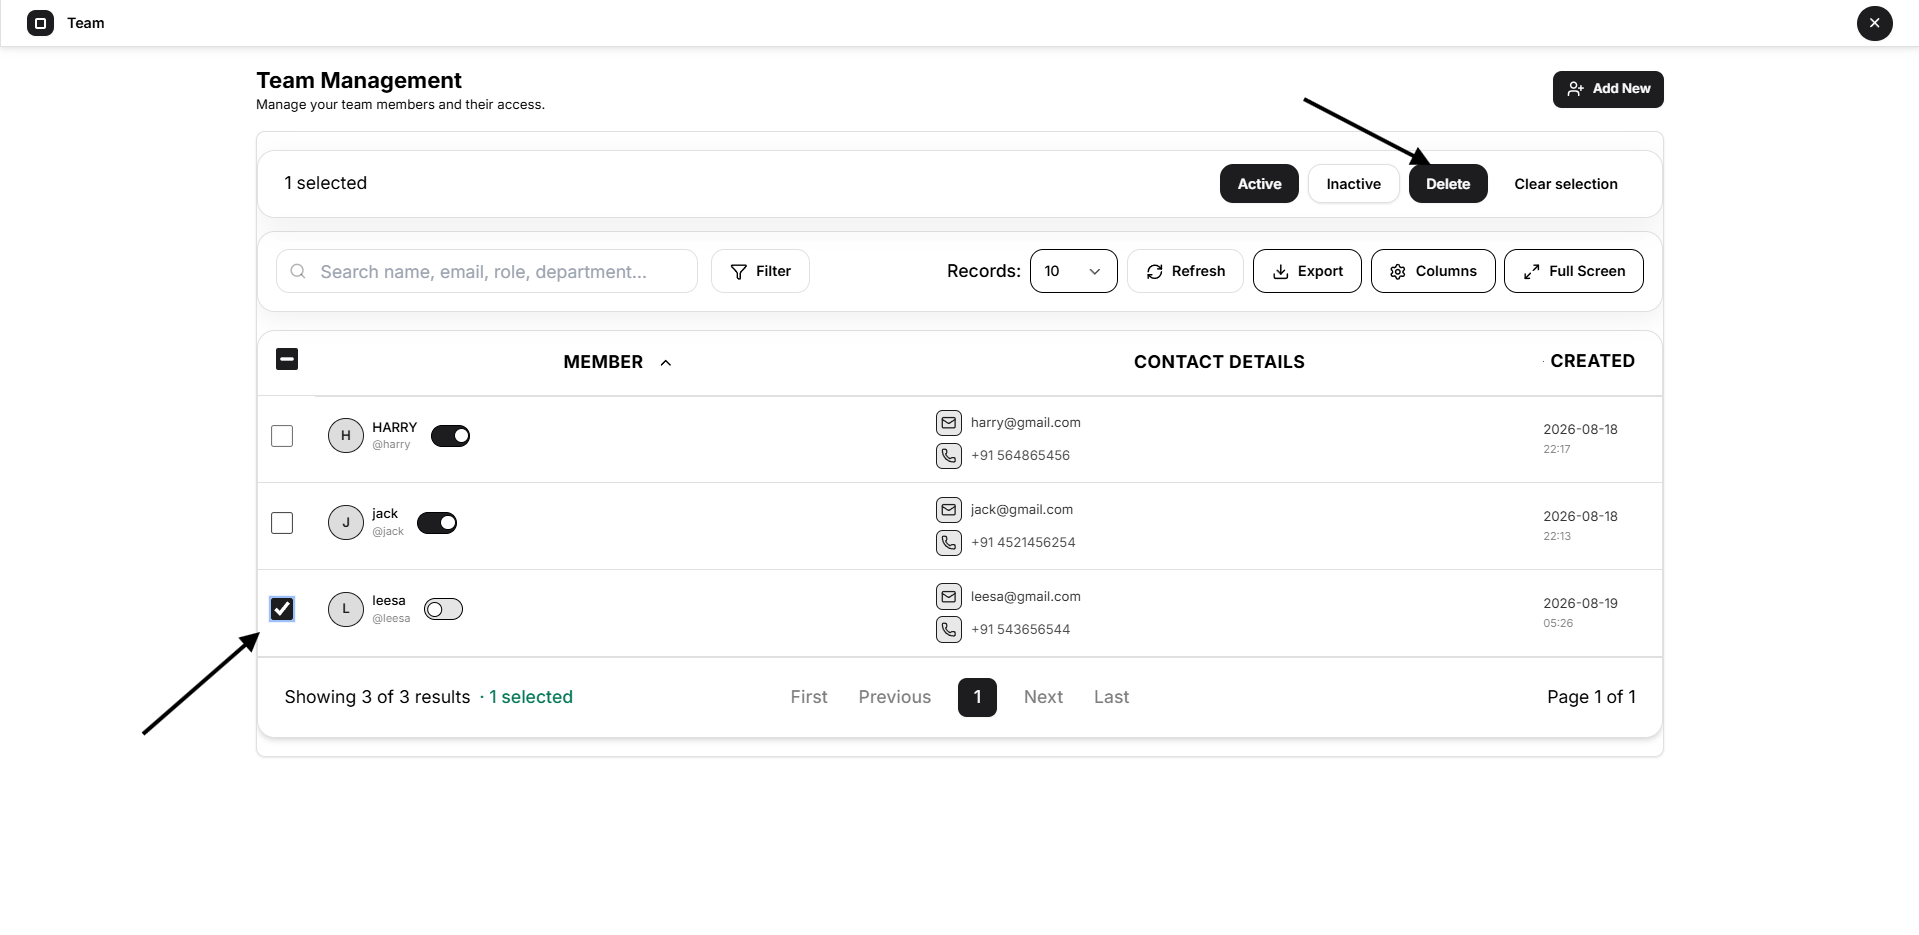Click the email icon beside leesa@gmail.com

pyautogui.click(x=949, y=597)
